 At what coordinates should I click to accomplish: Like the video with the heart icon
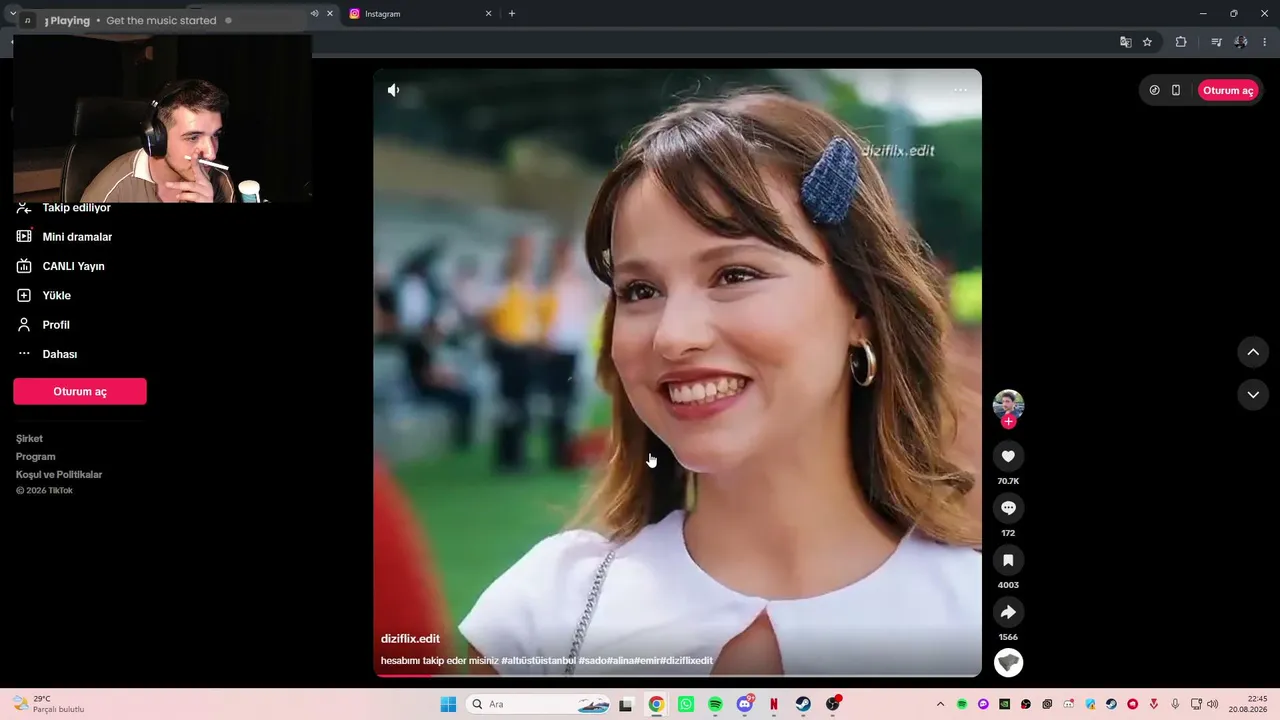(x=1008, y=456)
